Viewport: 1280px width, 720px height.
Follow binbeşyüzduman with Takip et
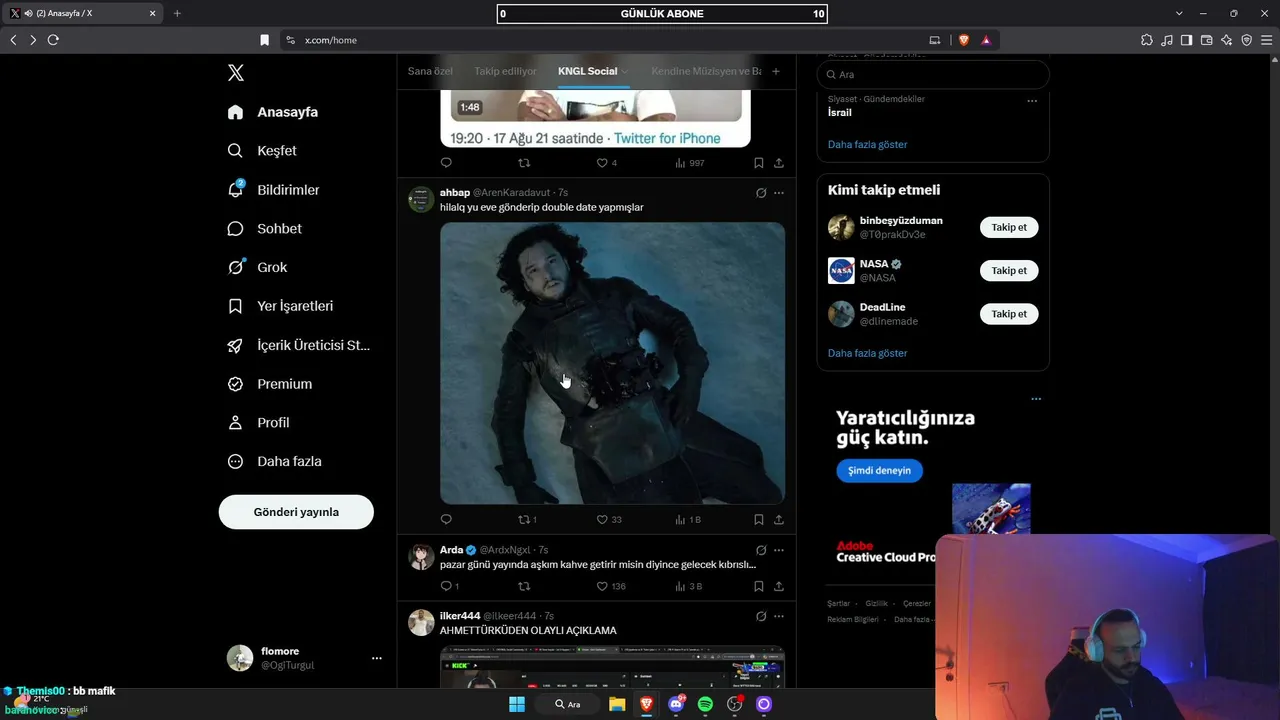pyautogui.click(x=1009, y=227)
